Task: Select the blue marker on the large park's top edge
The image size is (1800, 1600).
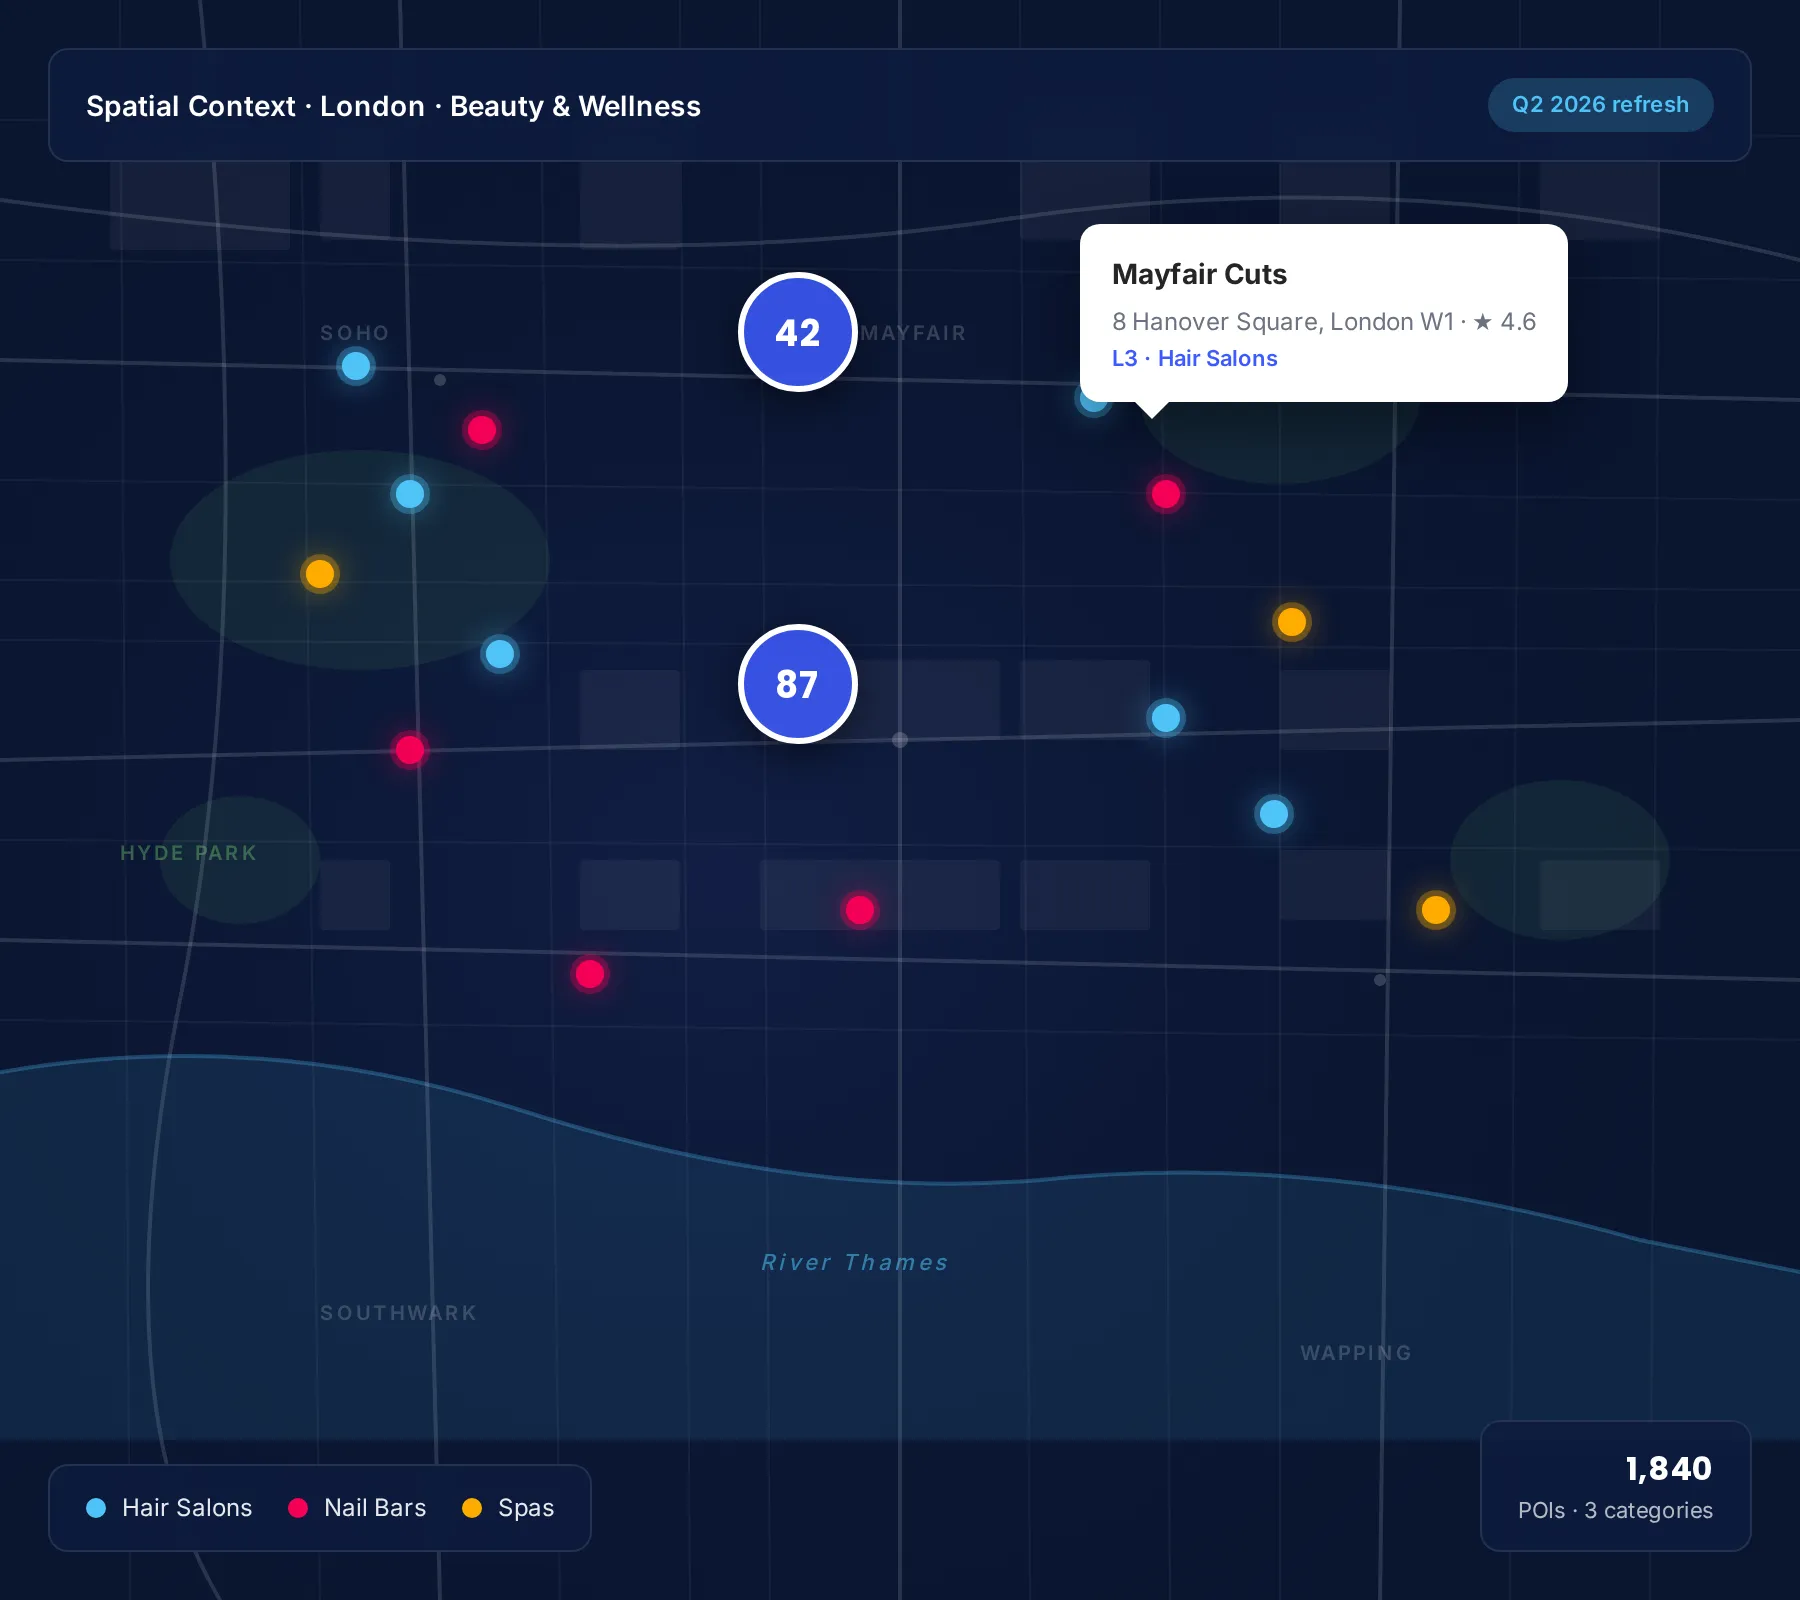Action: pos(410,494)
